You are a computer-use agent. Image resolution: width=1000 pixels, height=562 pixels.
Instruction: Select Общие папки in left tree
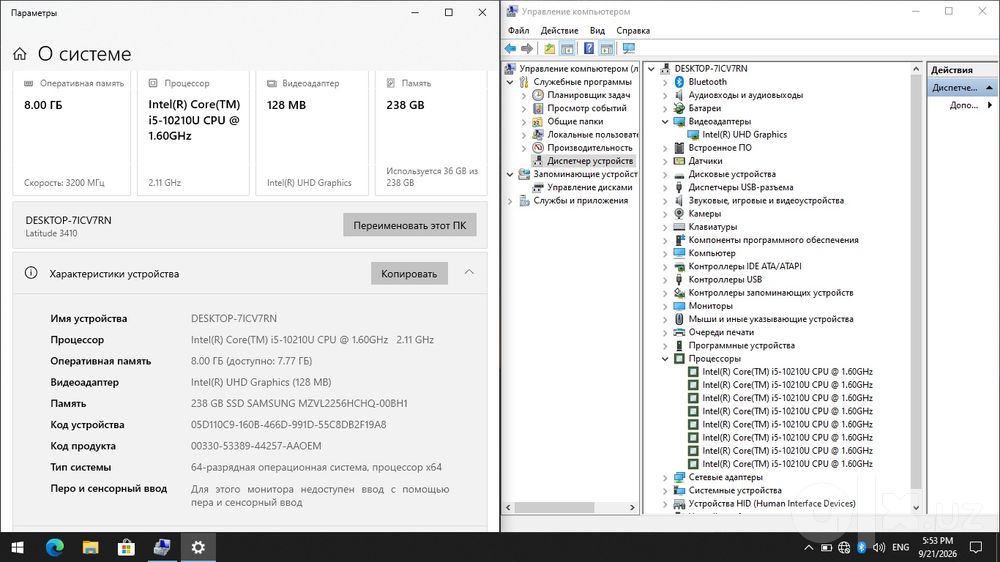575,122
